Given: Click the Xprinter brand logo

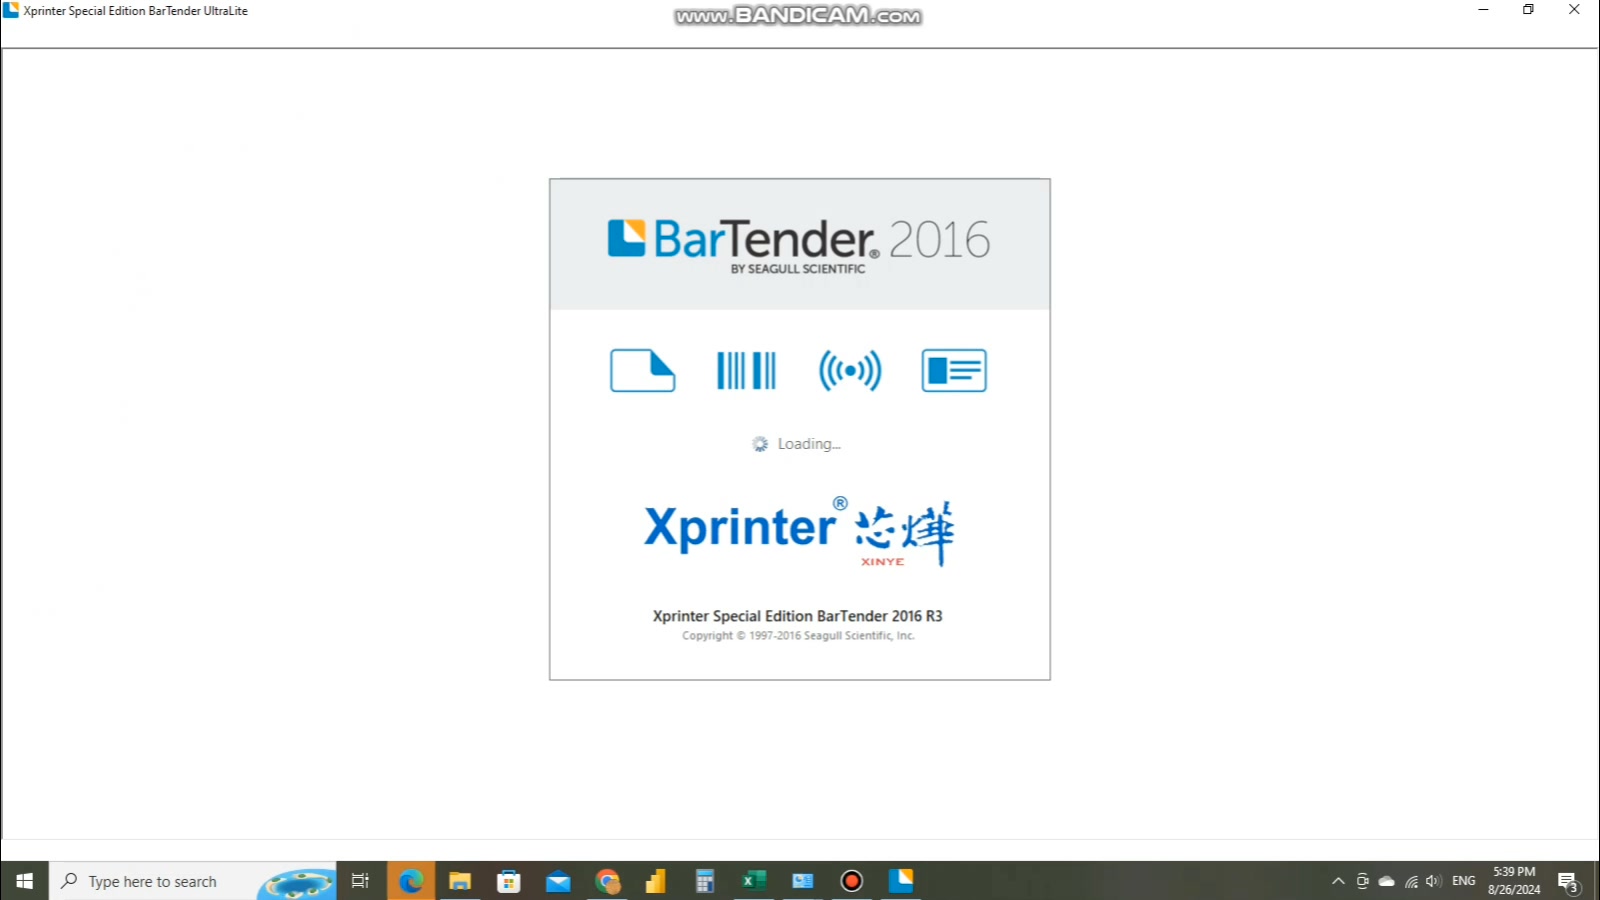Looking at the screenshot, I should click(799, 531).
